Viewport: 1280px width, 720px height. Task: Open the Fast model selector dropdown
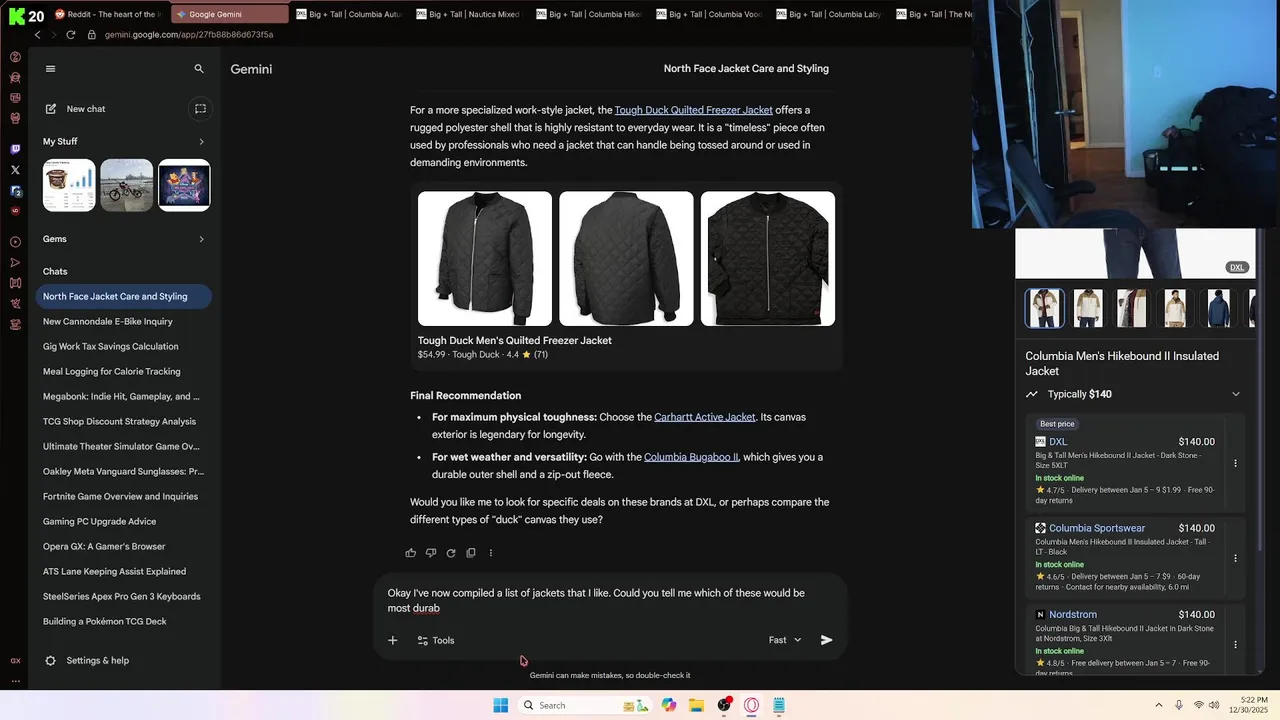pyautogui.click(x=785, y=640)
